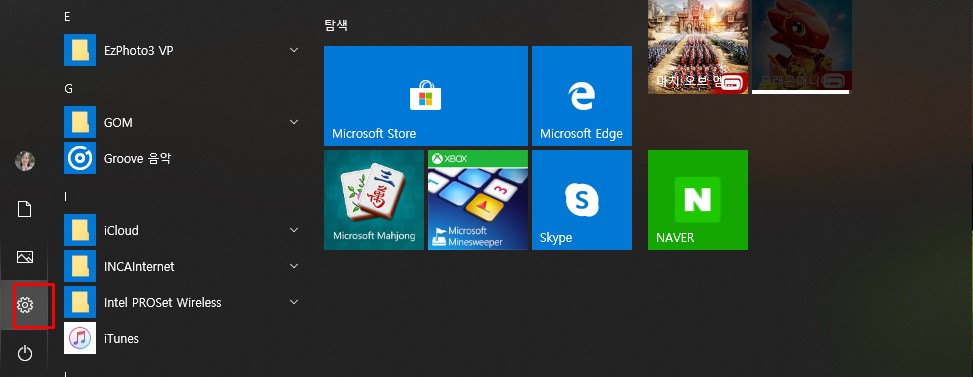Click the user account avatar
This screenshot has width=973, height=377.
click(x=25, y=161)
